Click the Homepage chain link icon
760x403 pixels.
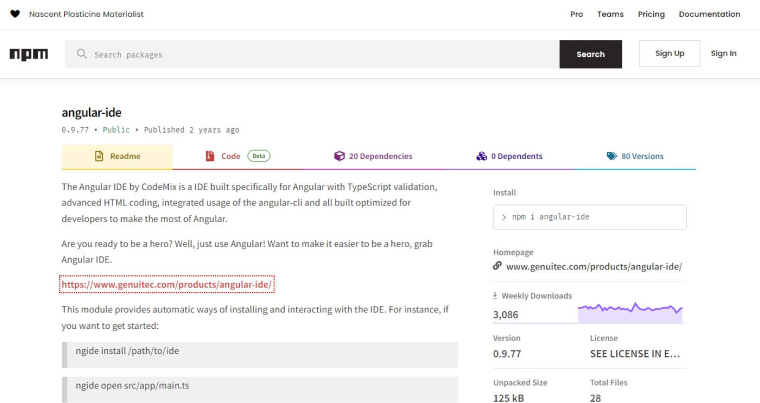[x=497, y=266]
